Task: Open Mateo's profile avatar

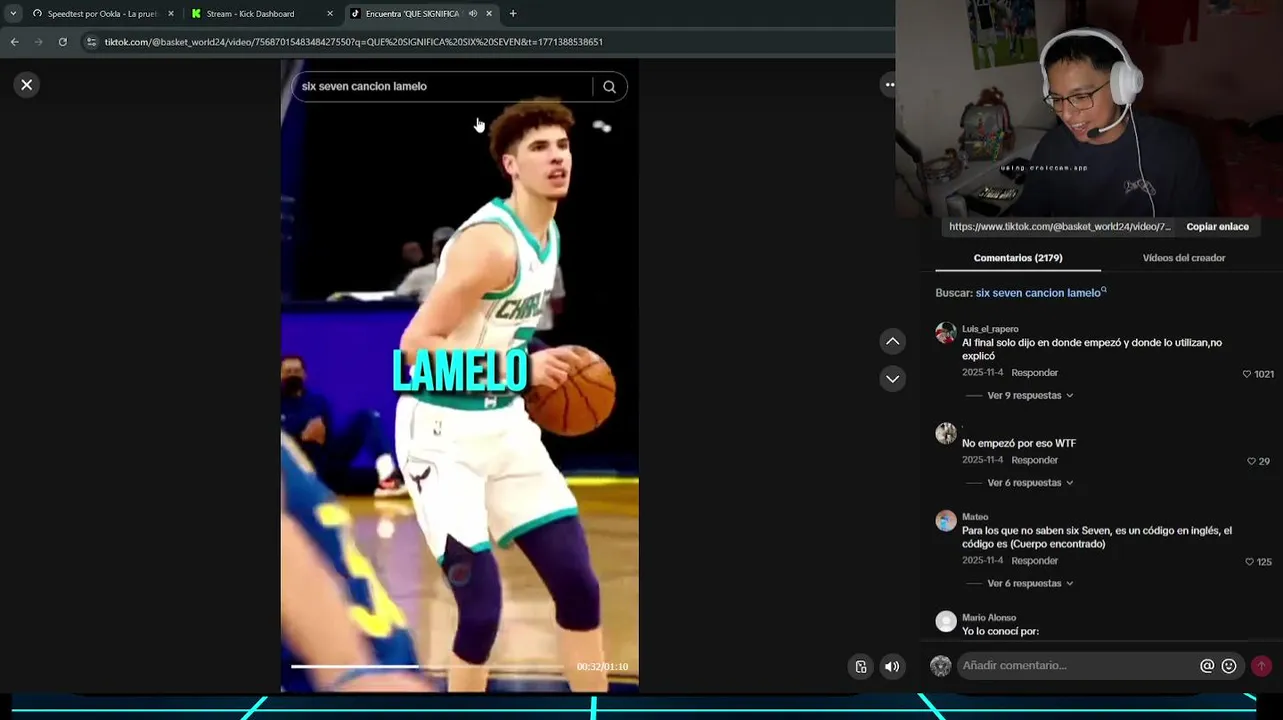Action: [946, 521]
